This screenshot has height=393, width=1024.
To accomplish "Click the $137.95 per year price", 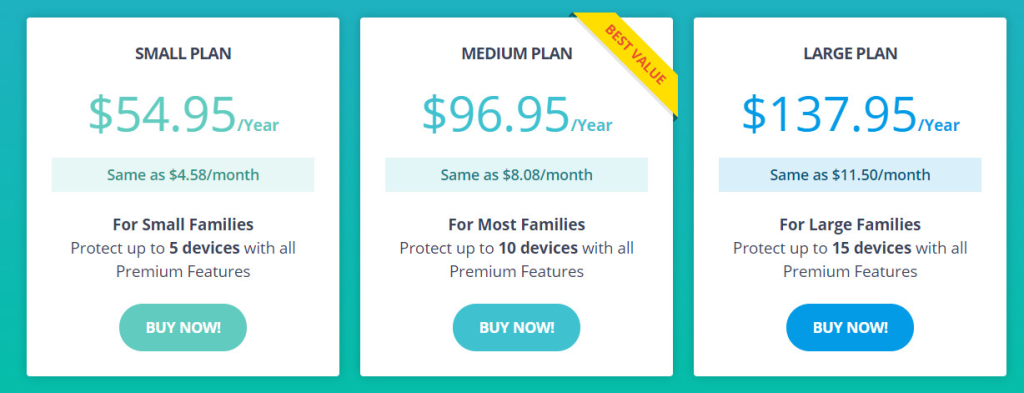I will pyautogui.click(x=850, y=114).
